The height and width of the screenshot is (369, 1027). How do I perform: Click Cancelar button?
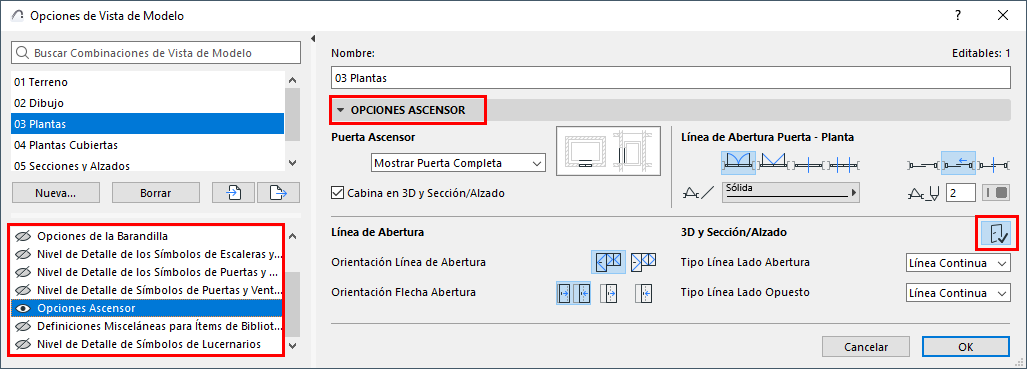click(x=866, y=347)
